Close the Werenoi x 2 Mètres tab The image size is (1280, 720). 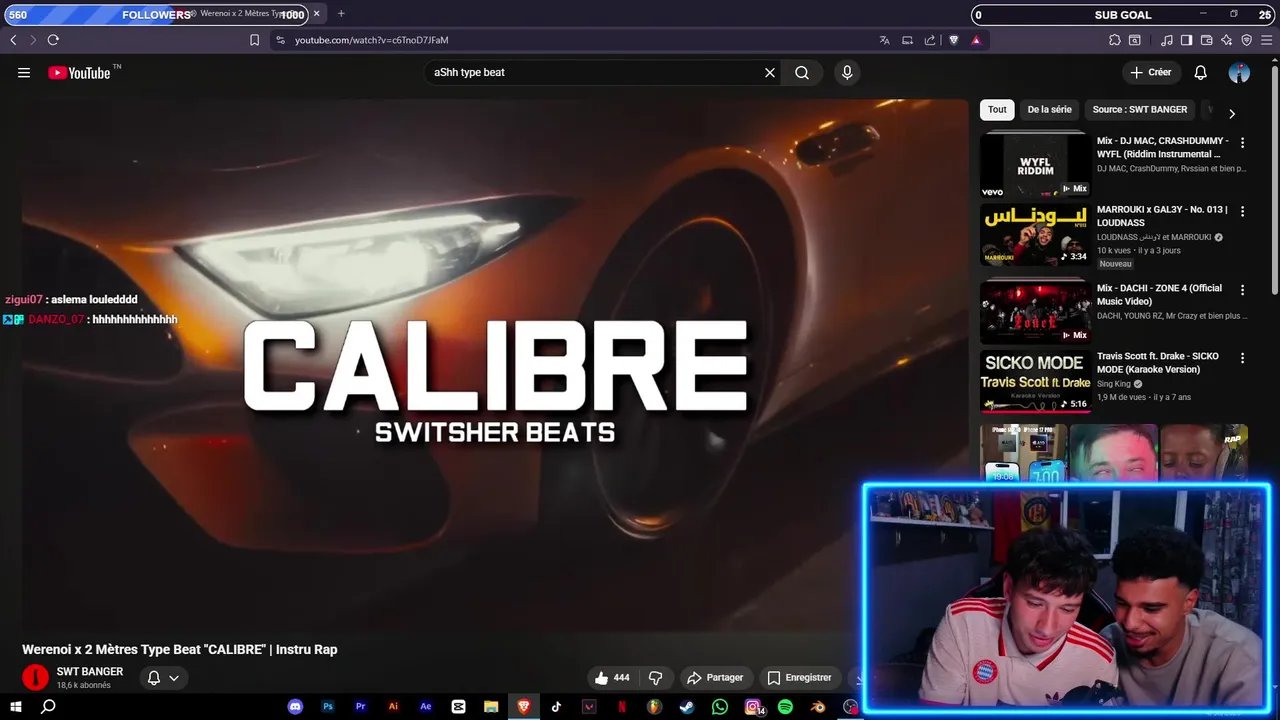[317, 14]
